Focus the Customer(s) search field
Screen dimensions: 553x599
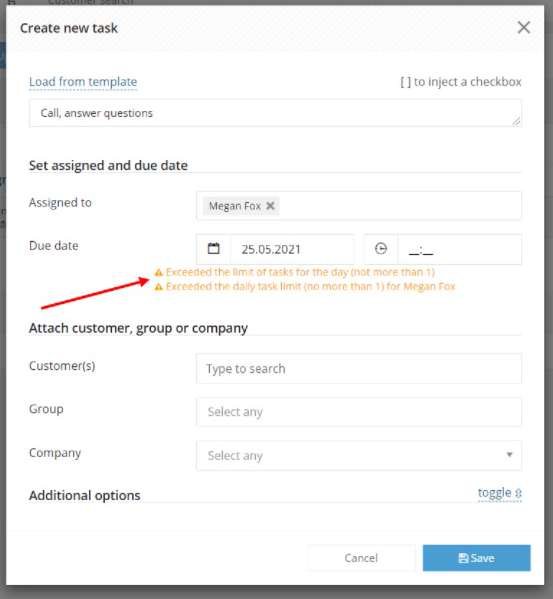359,369
